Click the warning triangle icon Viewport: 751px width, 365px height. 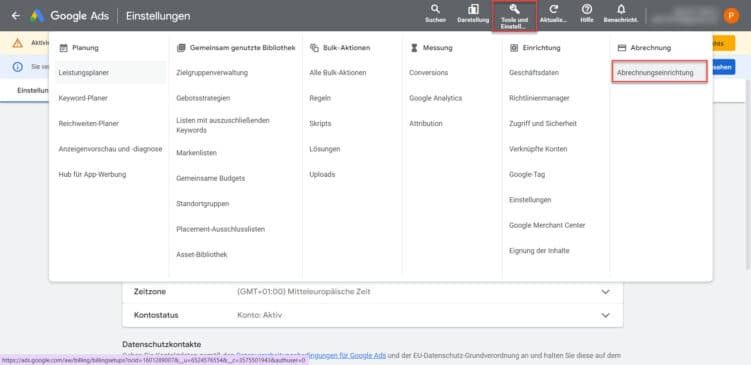(18, 43)
